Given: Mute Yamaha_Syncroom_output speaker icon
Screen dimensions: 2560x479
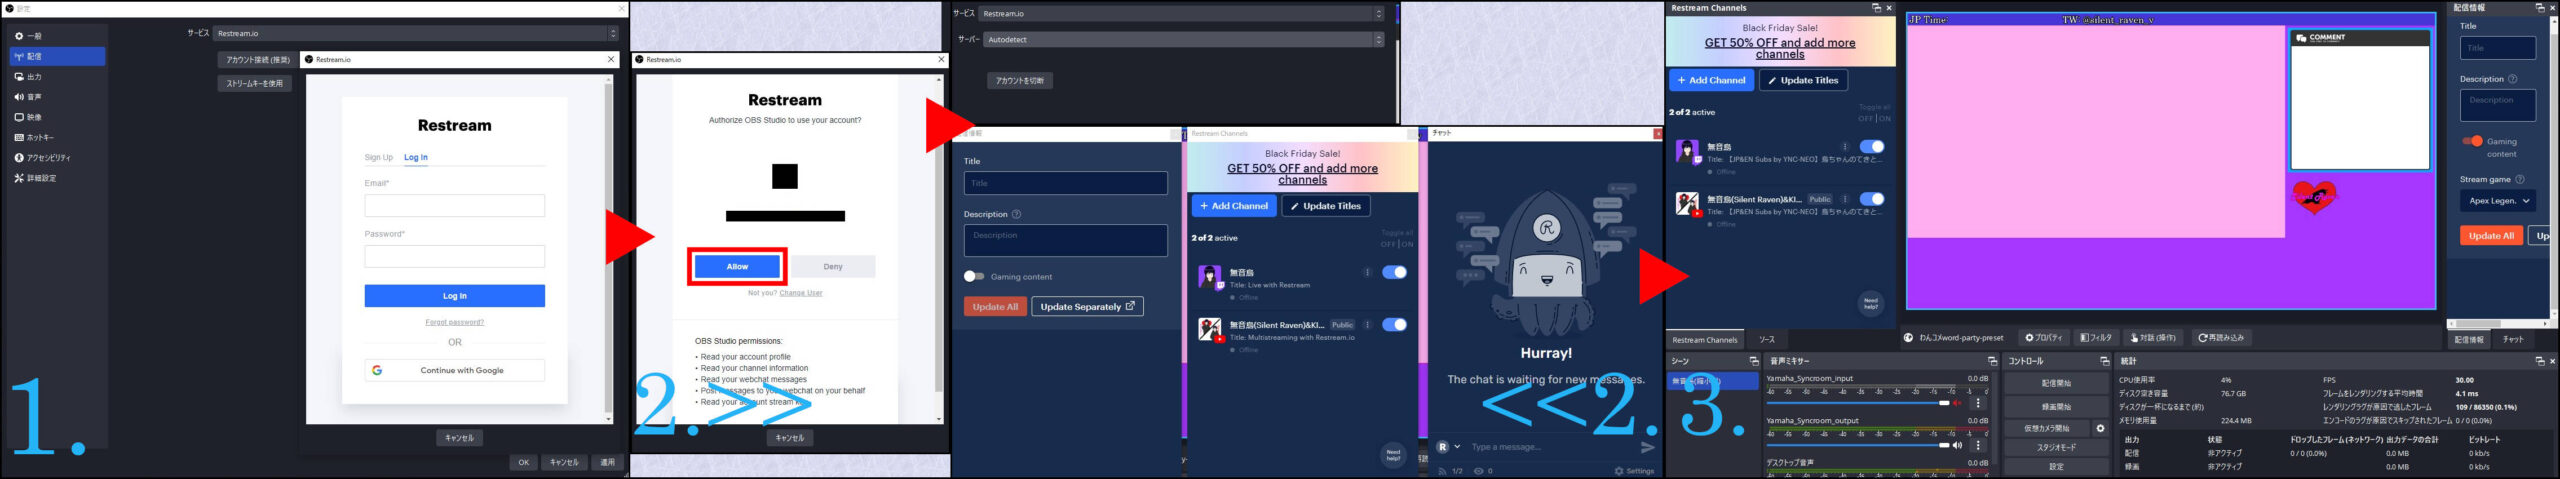Looking at the screenshot, I should [x=1957, y=445].
